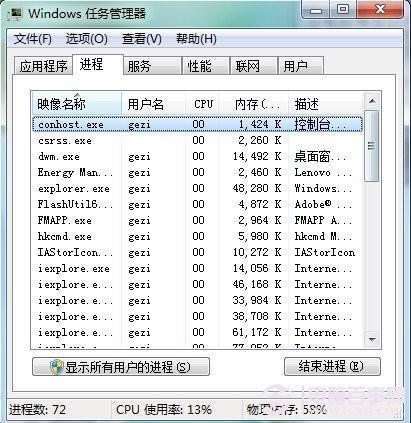Open the 帮助(H) menu
The height and width of the screenshot is (423, 411).
pyautogui.click(x=196, y=39)
